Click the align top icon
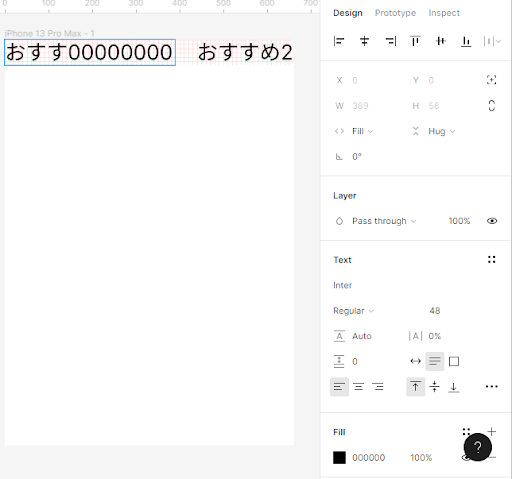The width and height of the screenshot is (512, 479). click(415, 41)
